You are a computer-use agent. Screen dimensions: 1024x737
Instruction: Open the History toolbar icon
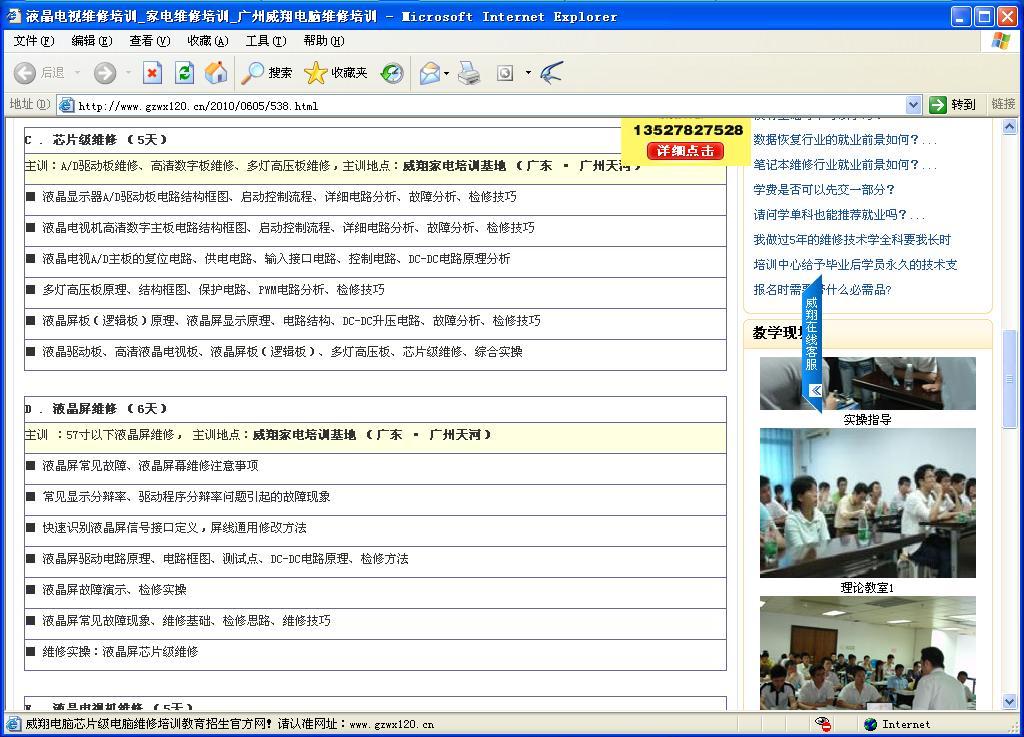[x=392, y=73]
